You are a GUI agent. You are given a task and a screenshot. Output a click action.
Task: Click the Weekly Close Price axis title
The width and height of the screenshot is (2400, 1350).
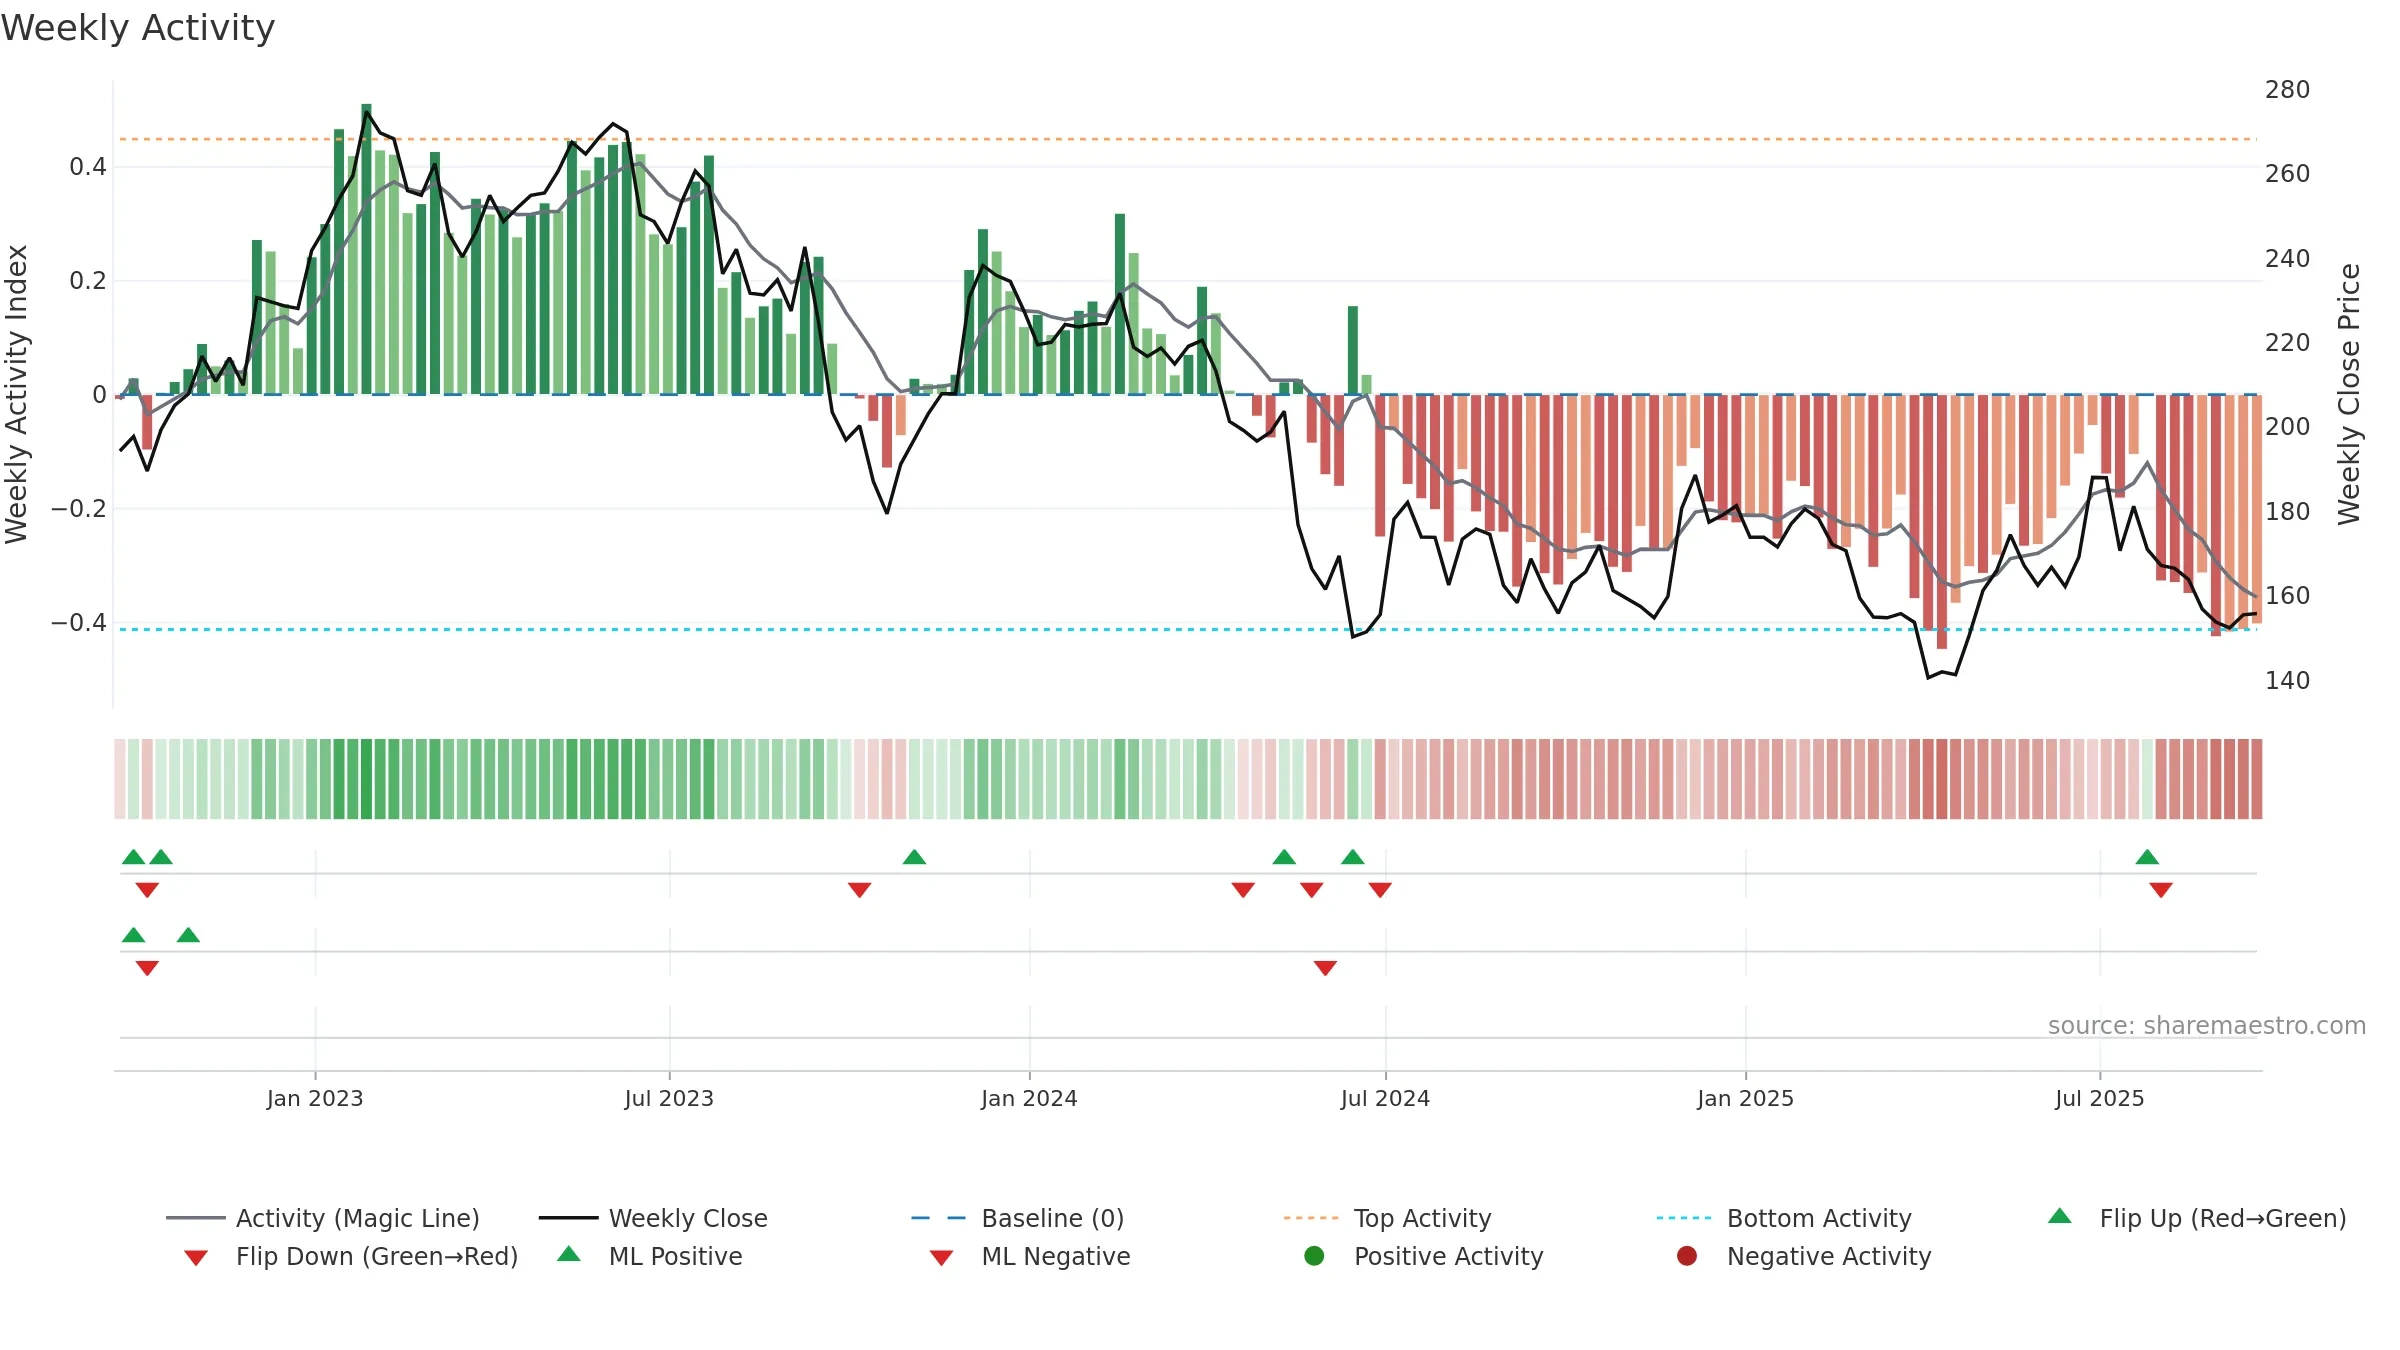click(2349, 394)
